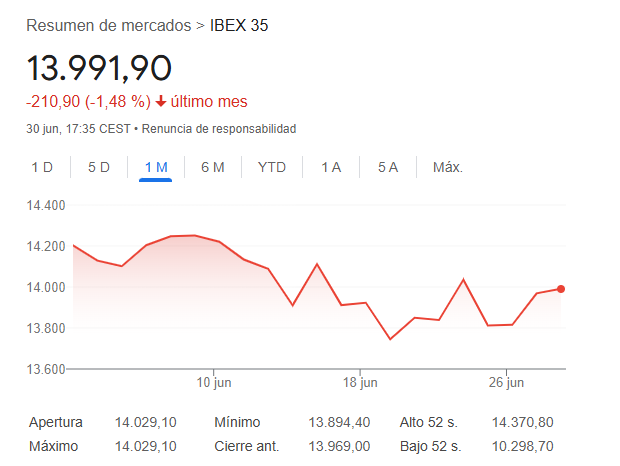620x466 pixels.
Task: Click the red down-arrow change indicator
Action: [161, 102]
